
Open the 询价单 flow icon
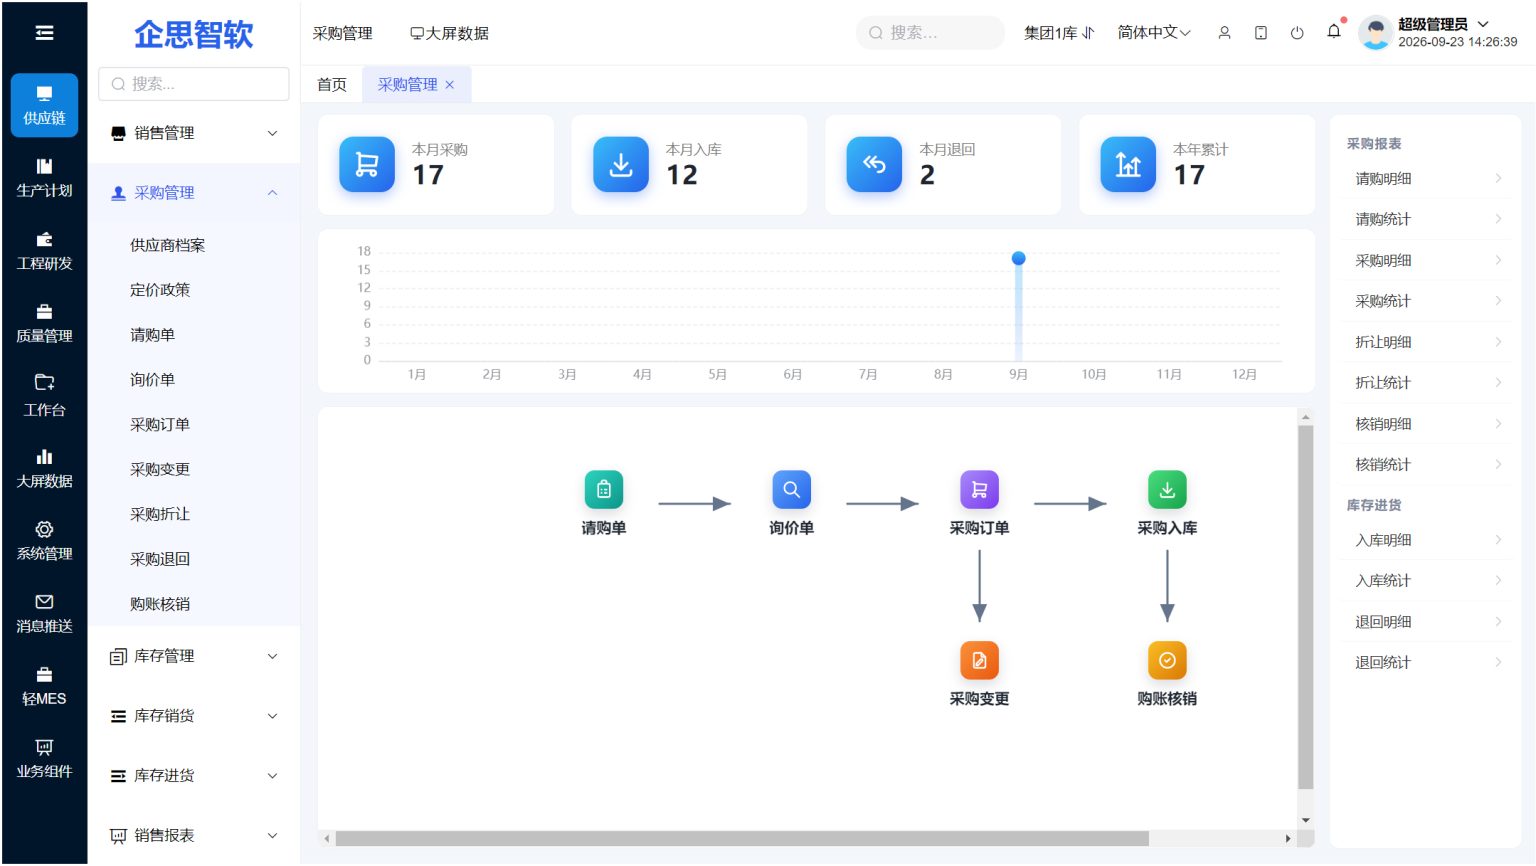point(792,490)
